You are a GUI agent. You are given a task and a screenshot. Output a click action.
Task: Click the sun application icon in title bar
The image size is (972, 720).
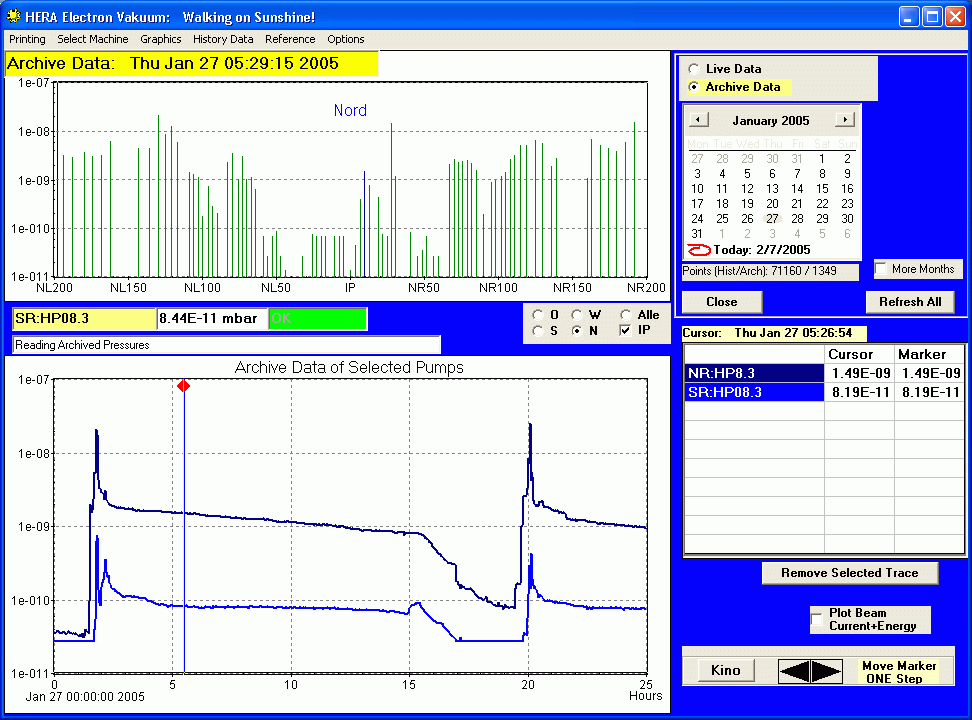tap(13, 16)
